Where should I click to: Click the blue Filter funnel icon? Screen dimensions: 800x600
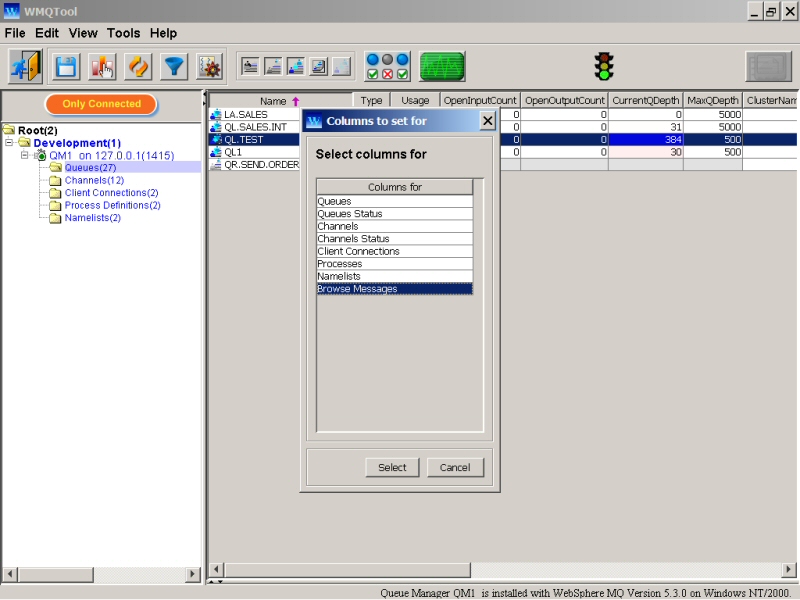(x=174, y=67)
